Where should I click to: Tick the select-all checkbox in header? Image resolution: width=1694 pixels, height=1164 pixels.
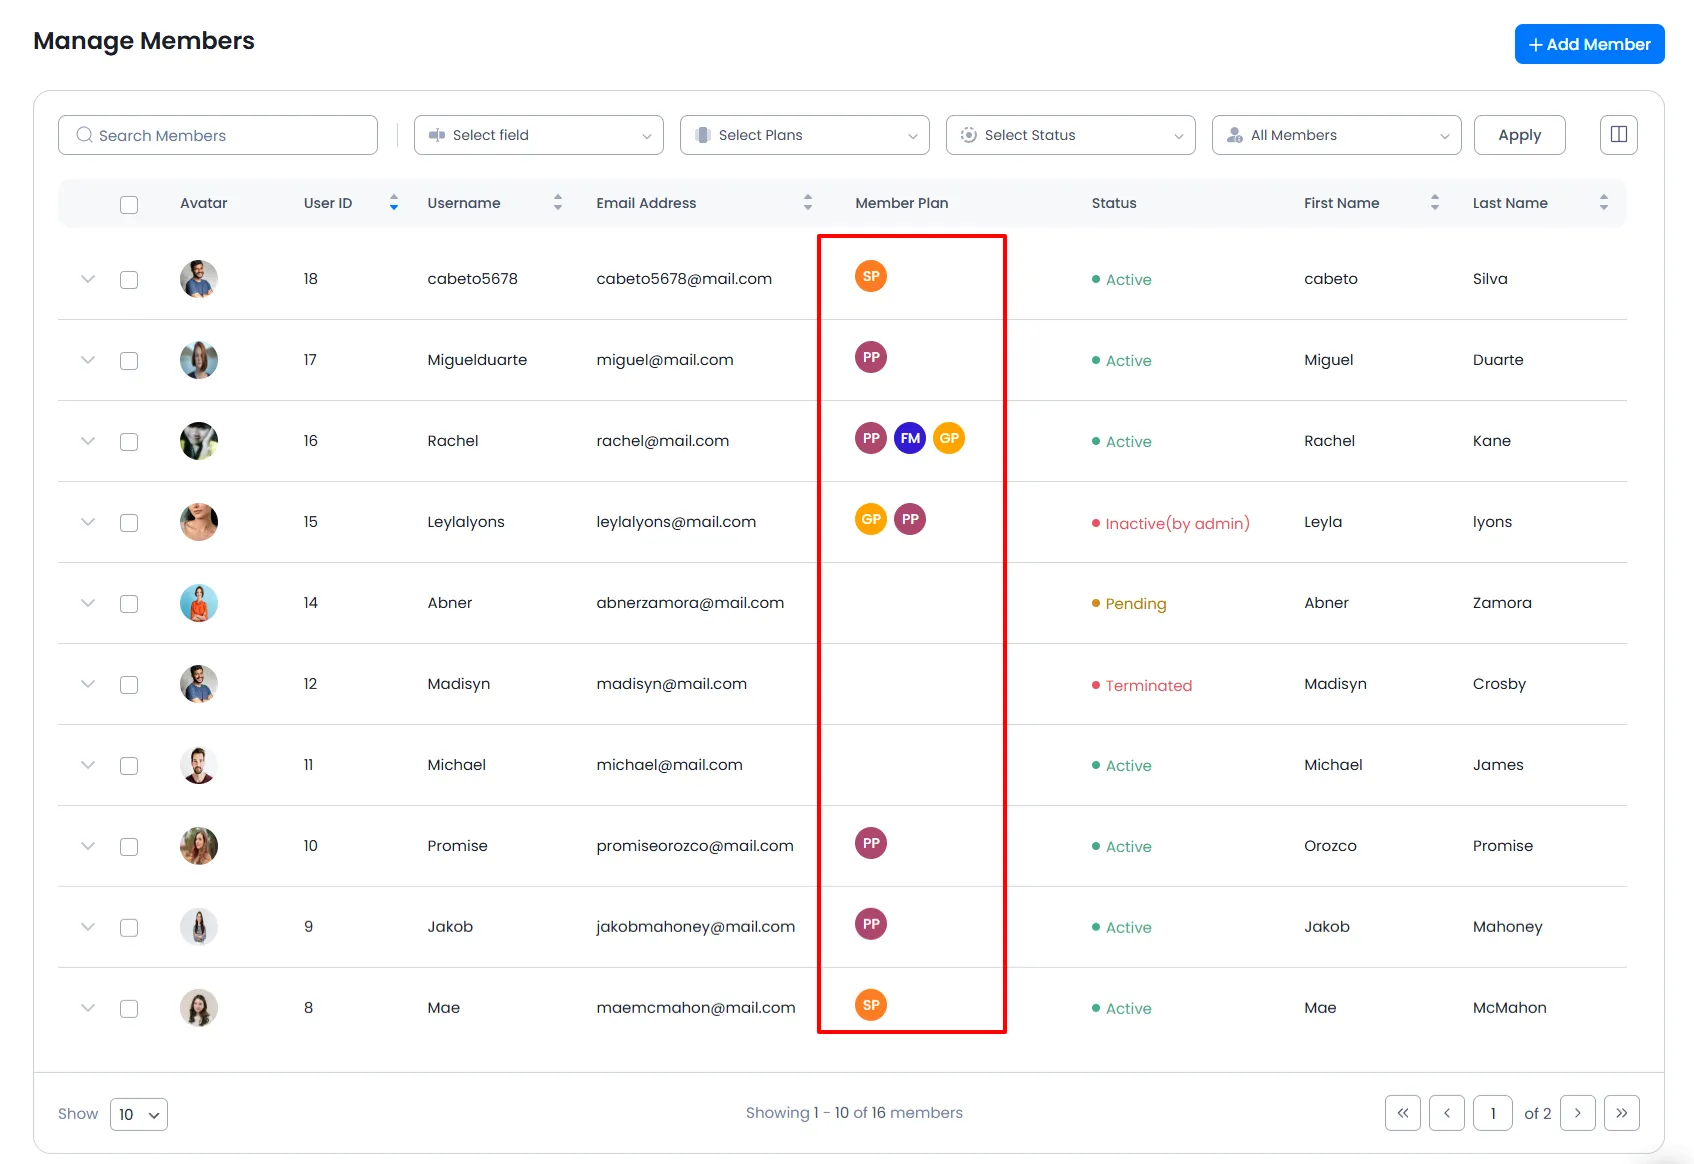(x=129, y=204)
